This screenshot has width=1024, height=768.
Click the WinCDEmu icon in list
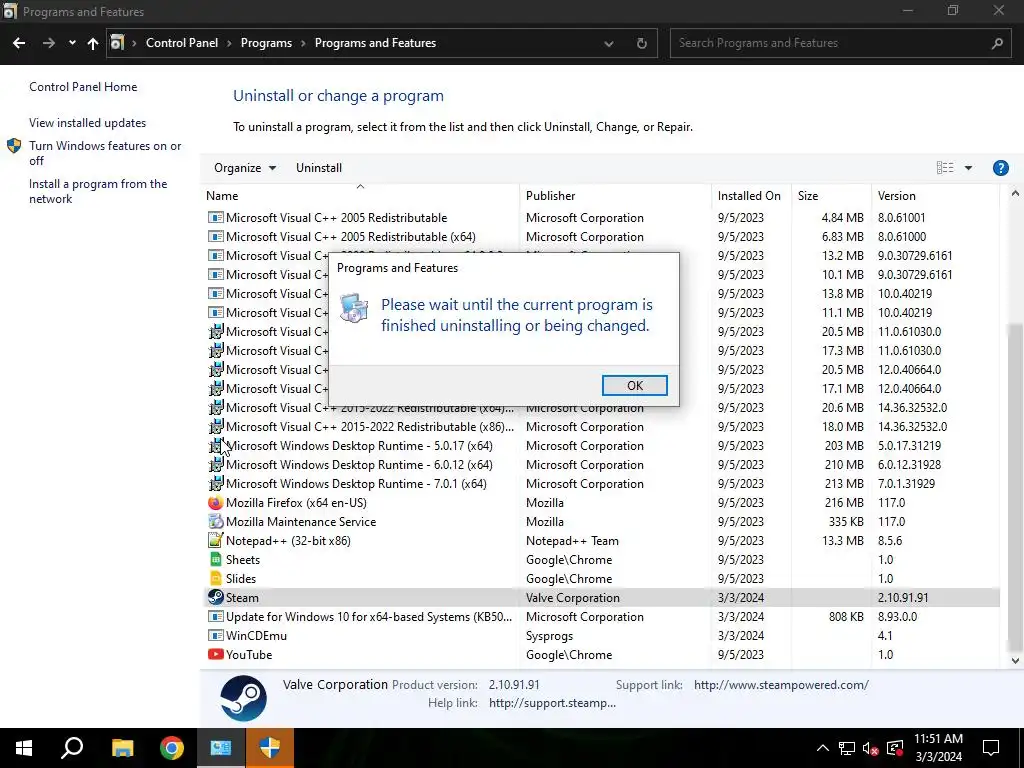point(216,635)
